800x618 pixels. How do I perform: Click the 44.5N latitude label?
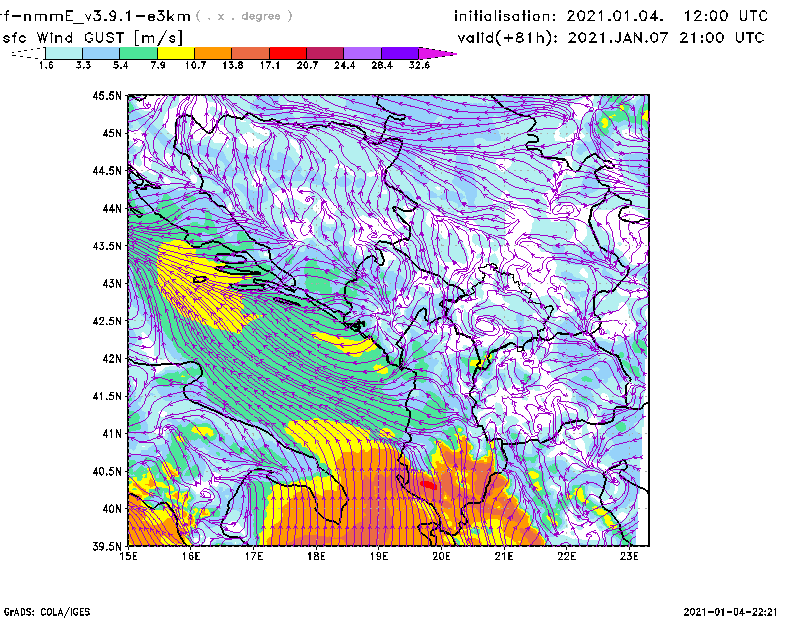[x=107, y=170]
